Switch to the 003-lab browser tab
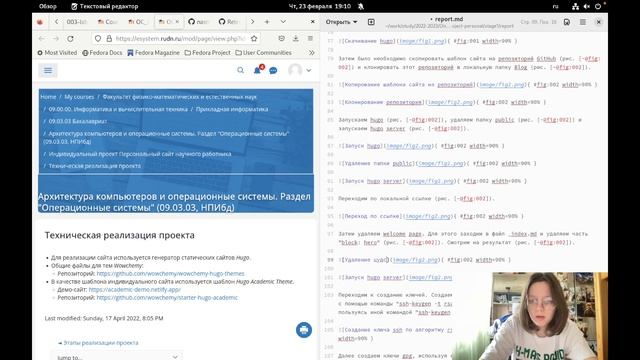Screen dimensions: 640x360 click(x=77, y=22)
